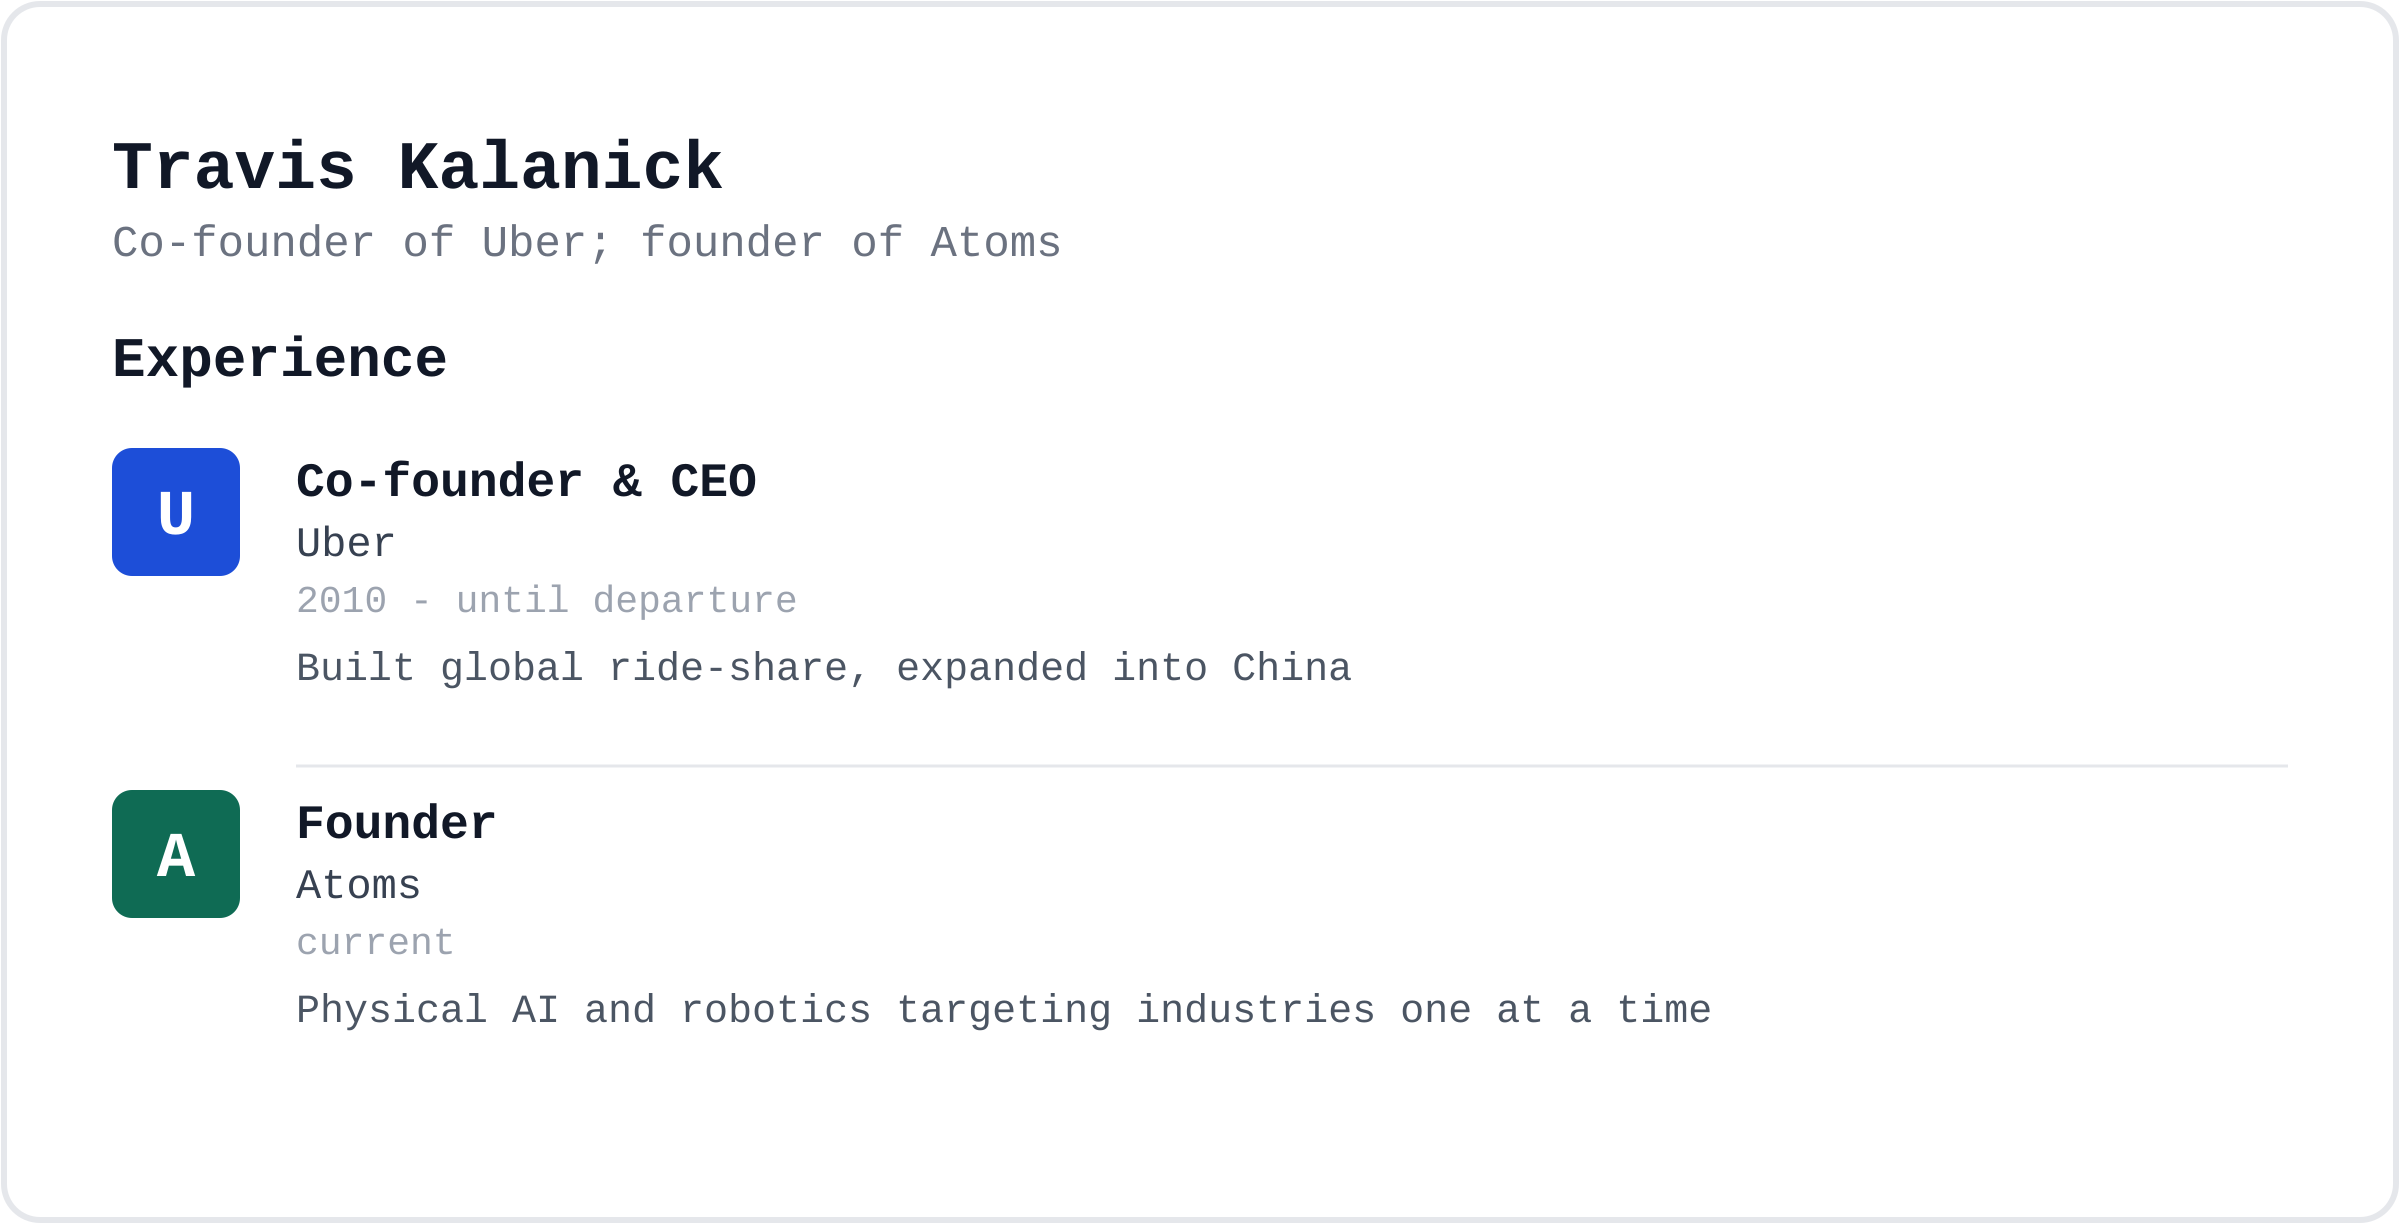Click the word 'robotics' in Atoms description

(x=776, y=1010)
